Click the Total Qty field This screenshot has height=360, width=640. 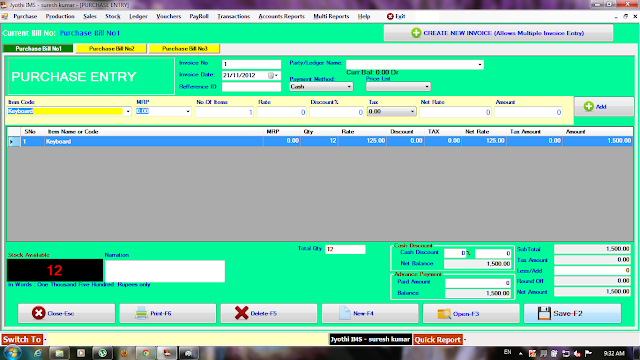click(345, 249)
